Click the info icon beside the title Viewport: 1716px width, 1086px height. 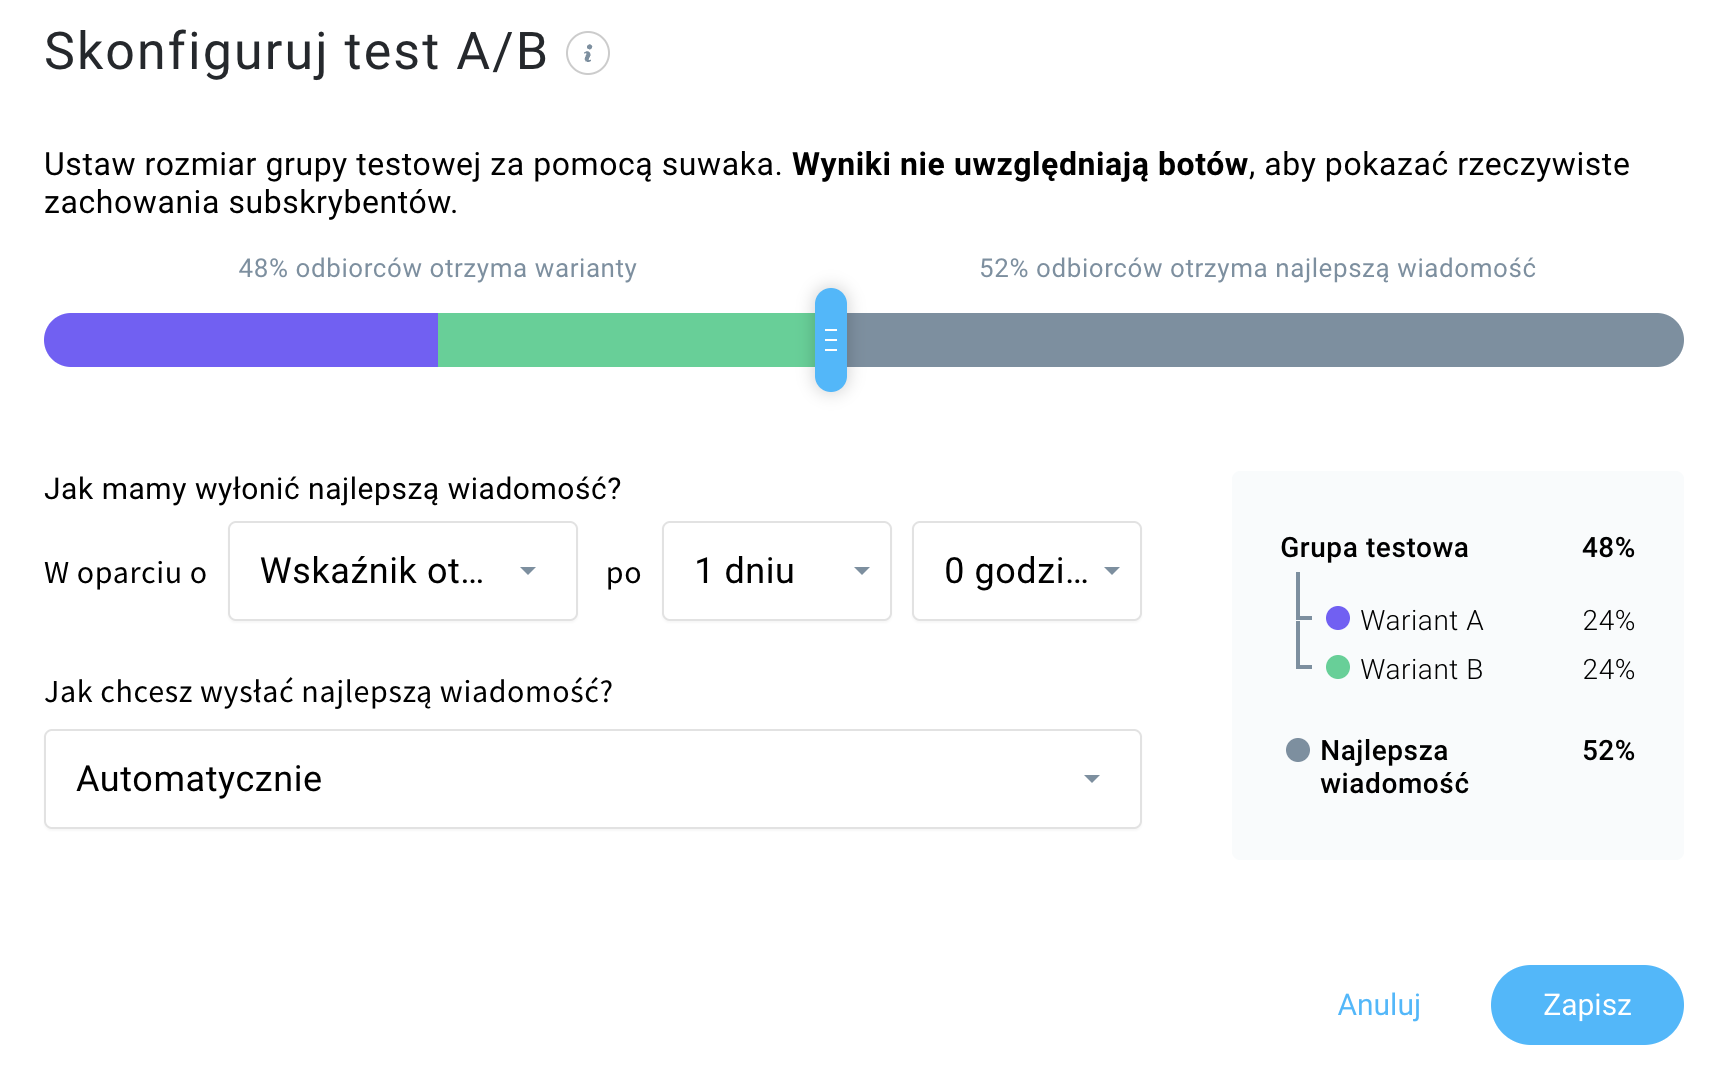tap(588, 53)
